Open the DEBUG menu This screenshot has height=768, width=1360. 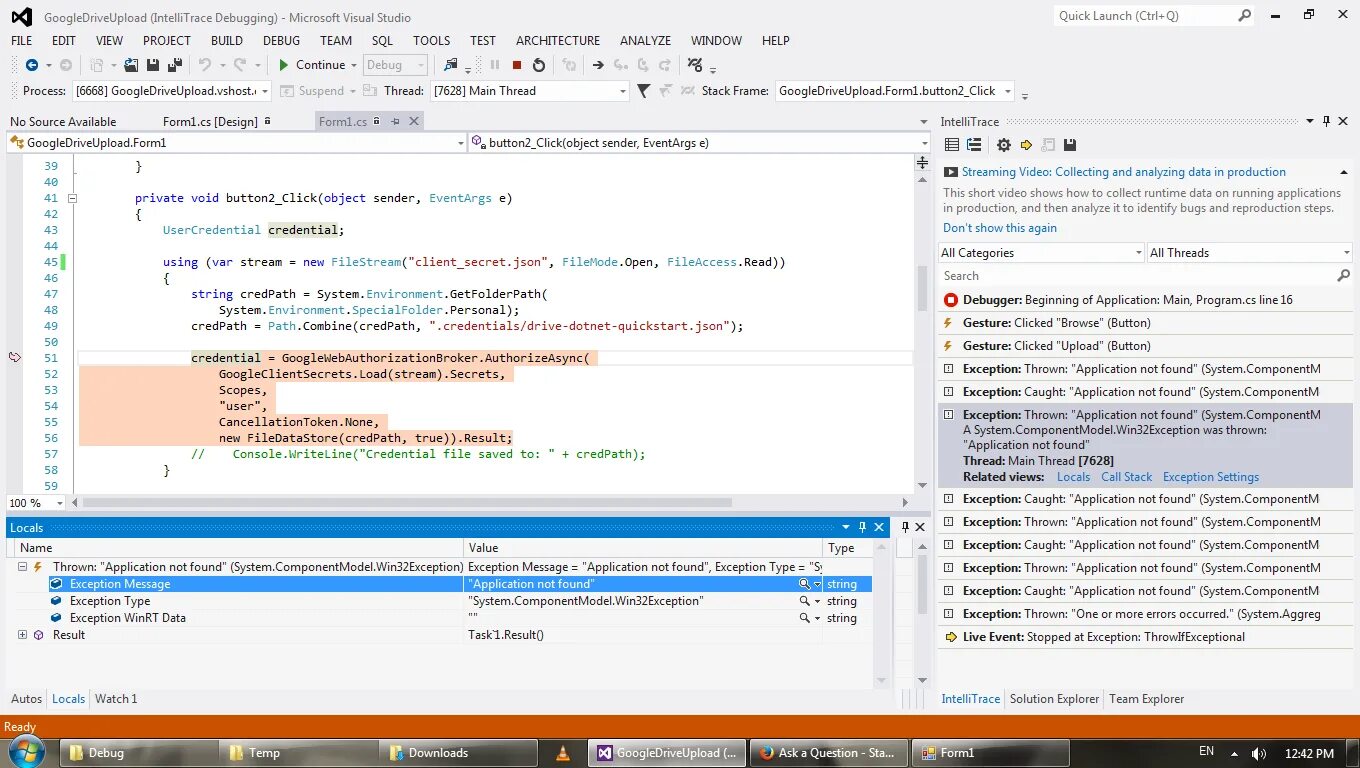pos(281,41)
